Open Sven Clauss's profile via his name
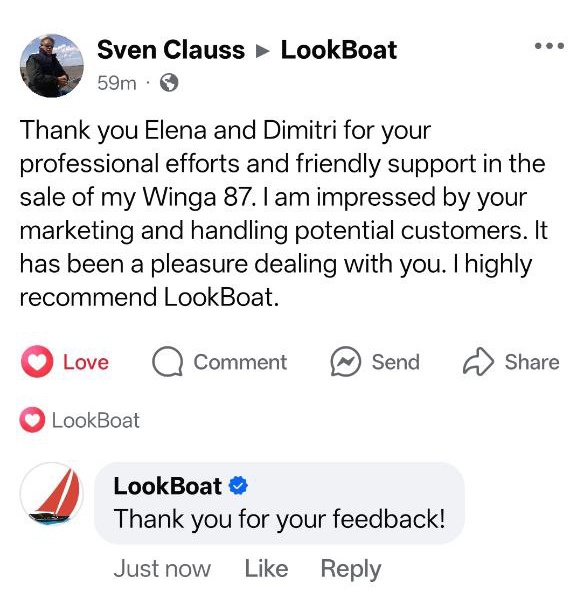 (171, 50)
